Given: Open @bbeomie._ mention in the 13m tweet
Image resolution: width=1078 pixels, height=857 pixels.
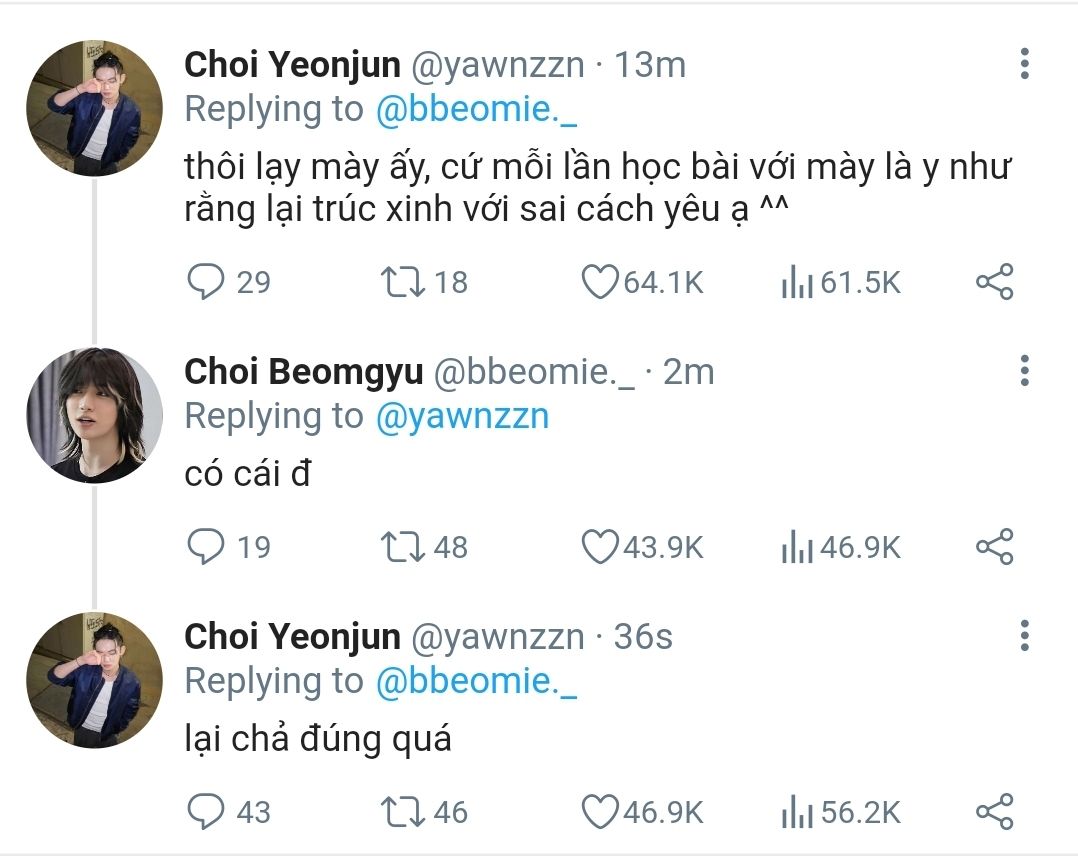Looking at the screenshot, I should [476, 110].
